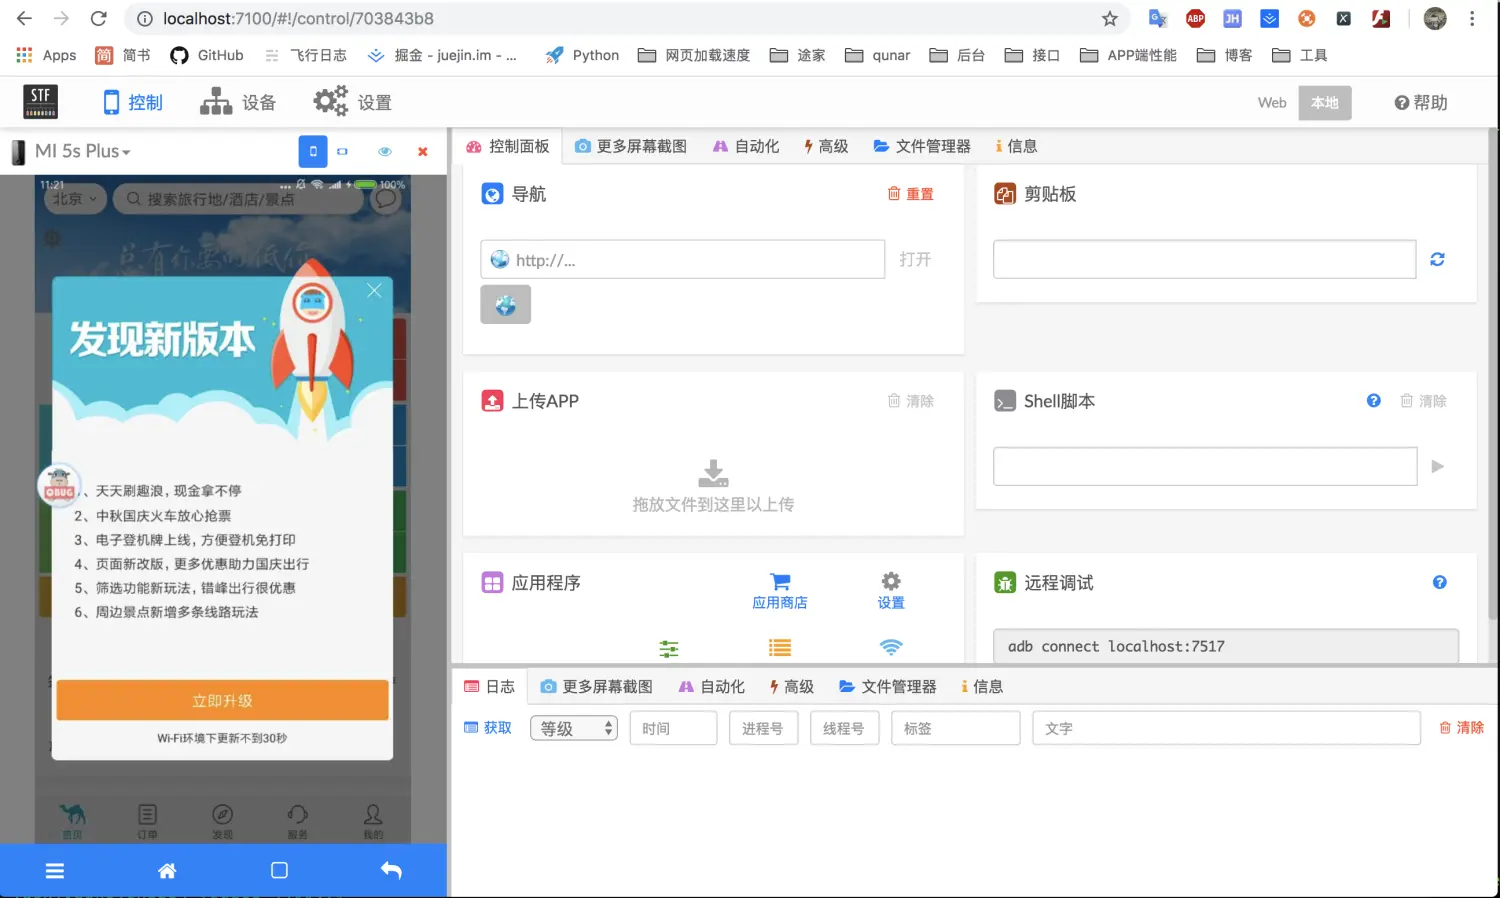
Task: Switch to the 控制面板 tab
Action: coord(508,146)
